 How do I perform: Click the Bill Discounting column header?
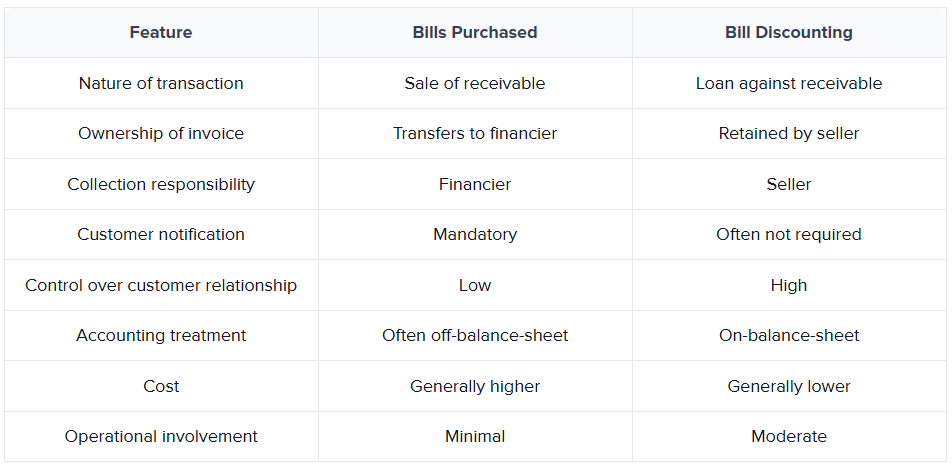point(789,33)
